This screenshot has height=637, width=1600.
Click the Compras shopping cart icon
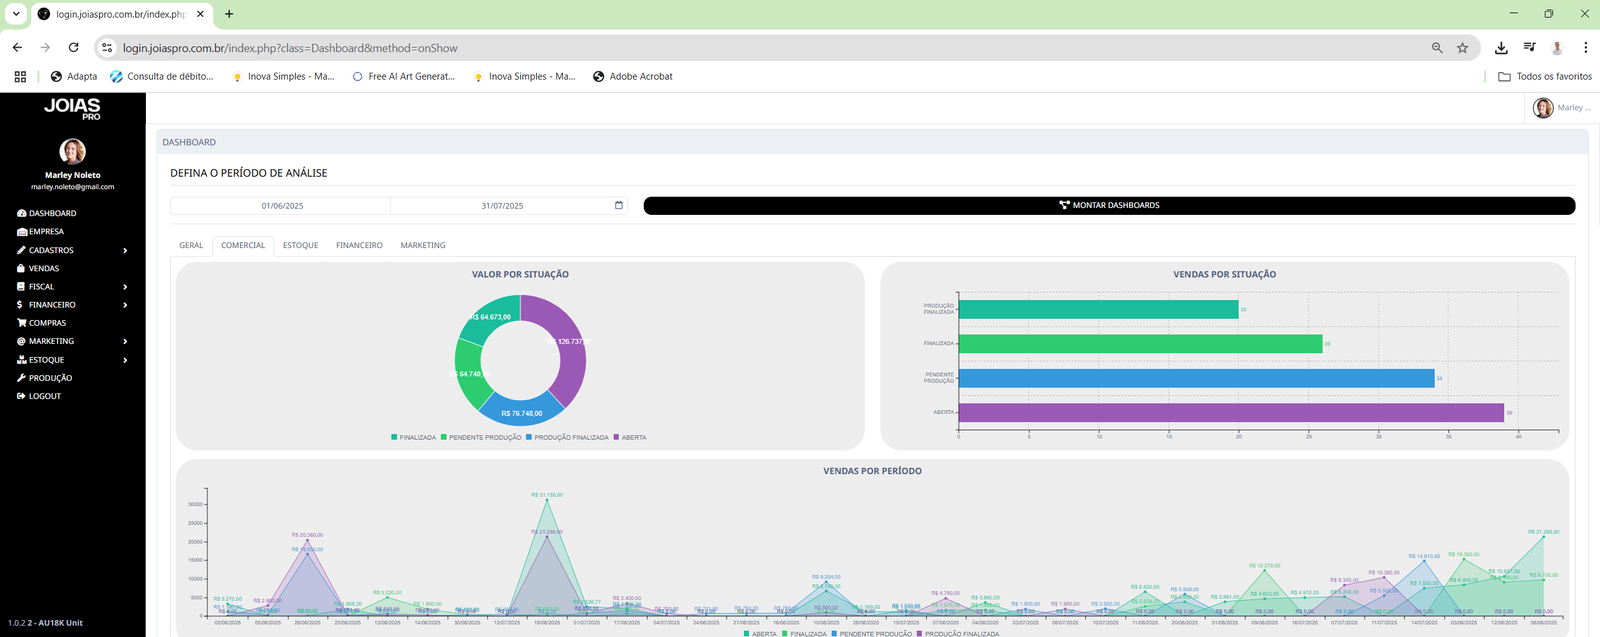tap(22, 323)
